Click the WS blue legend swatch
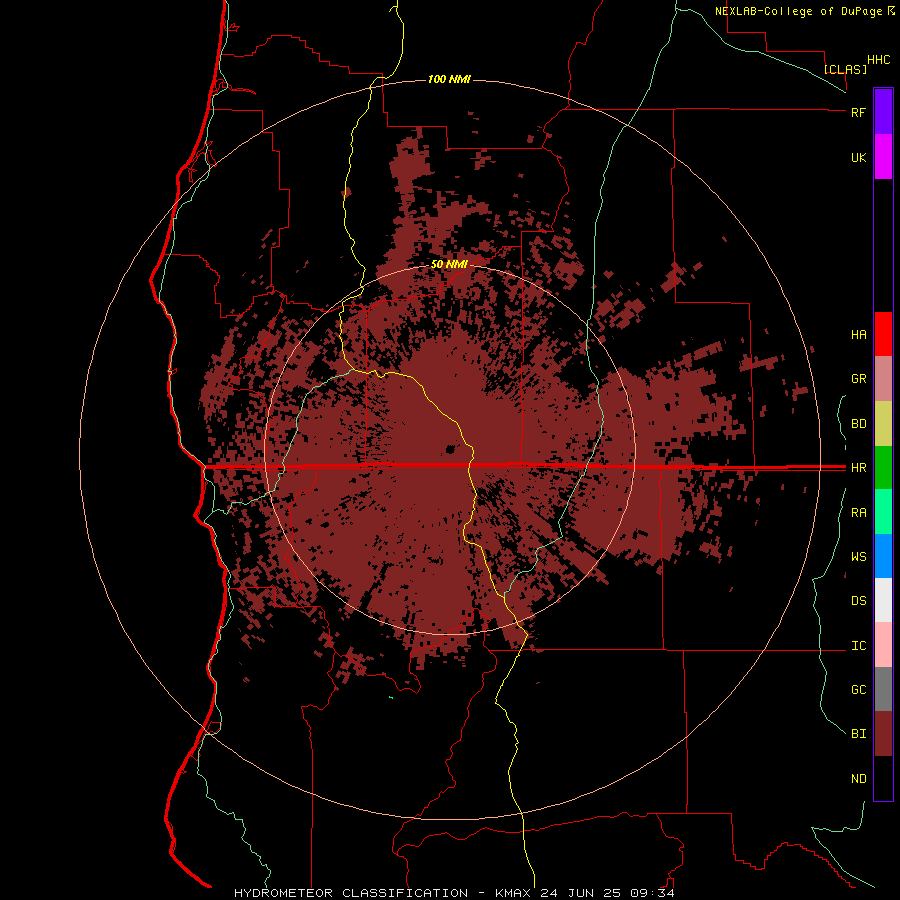Screen dimensions: 900x900 pos(883,556)
